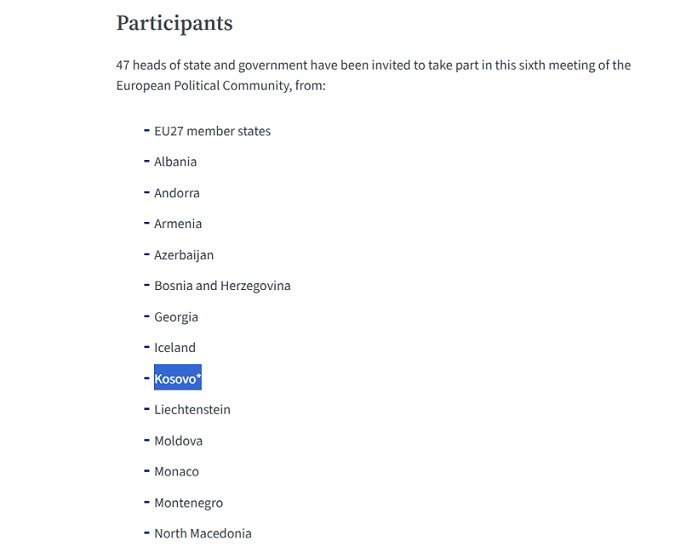The width and height of the screenshot is (692, 546).
Task: Click the bullet dash before North Macedonia
Action: [x=147, y=533]
